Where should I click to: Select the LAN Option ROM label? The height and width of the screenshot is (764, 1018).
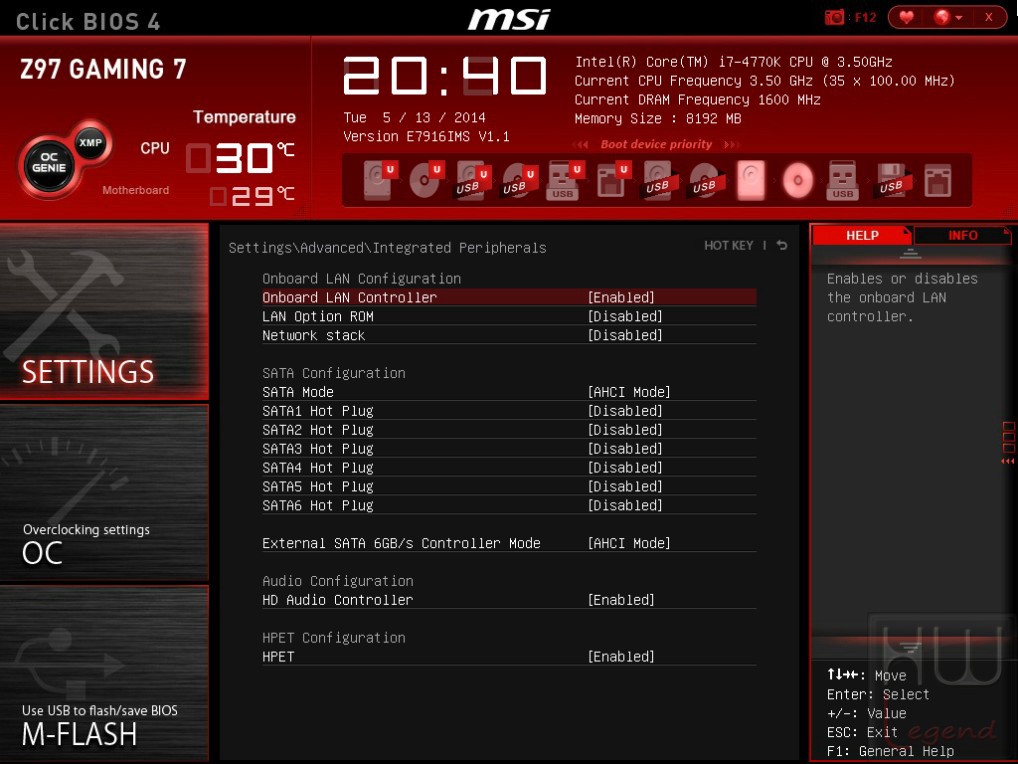(317, 316)
